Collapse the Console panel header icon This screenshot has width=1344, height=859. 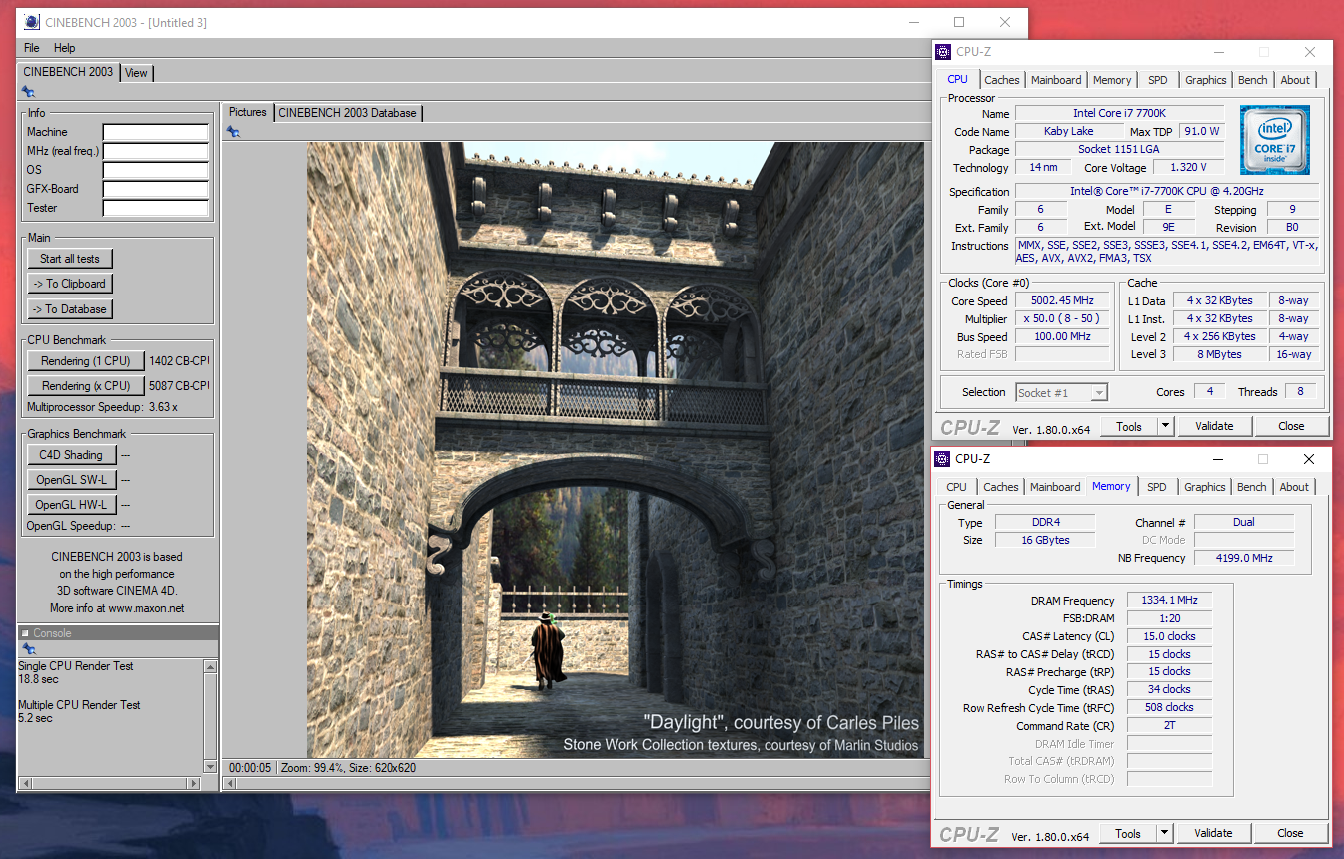(x=25, y=633)
